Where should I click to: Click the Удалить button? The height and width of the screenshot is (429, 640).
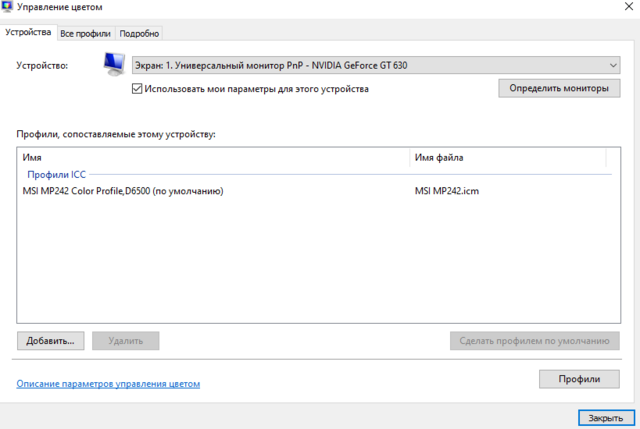tap(126, 341)
